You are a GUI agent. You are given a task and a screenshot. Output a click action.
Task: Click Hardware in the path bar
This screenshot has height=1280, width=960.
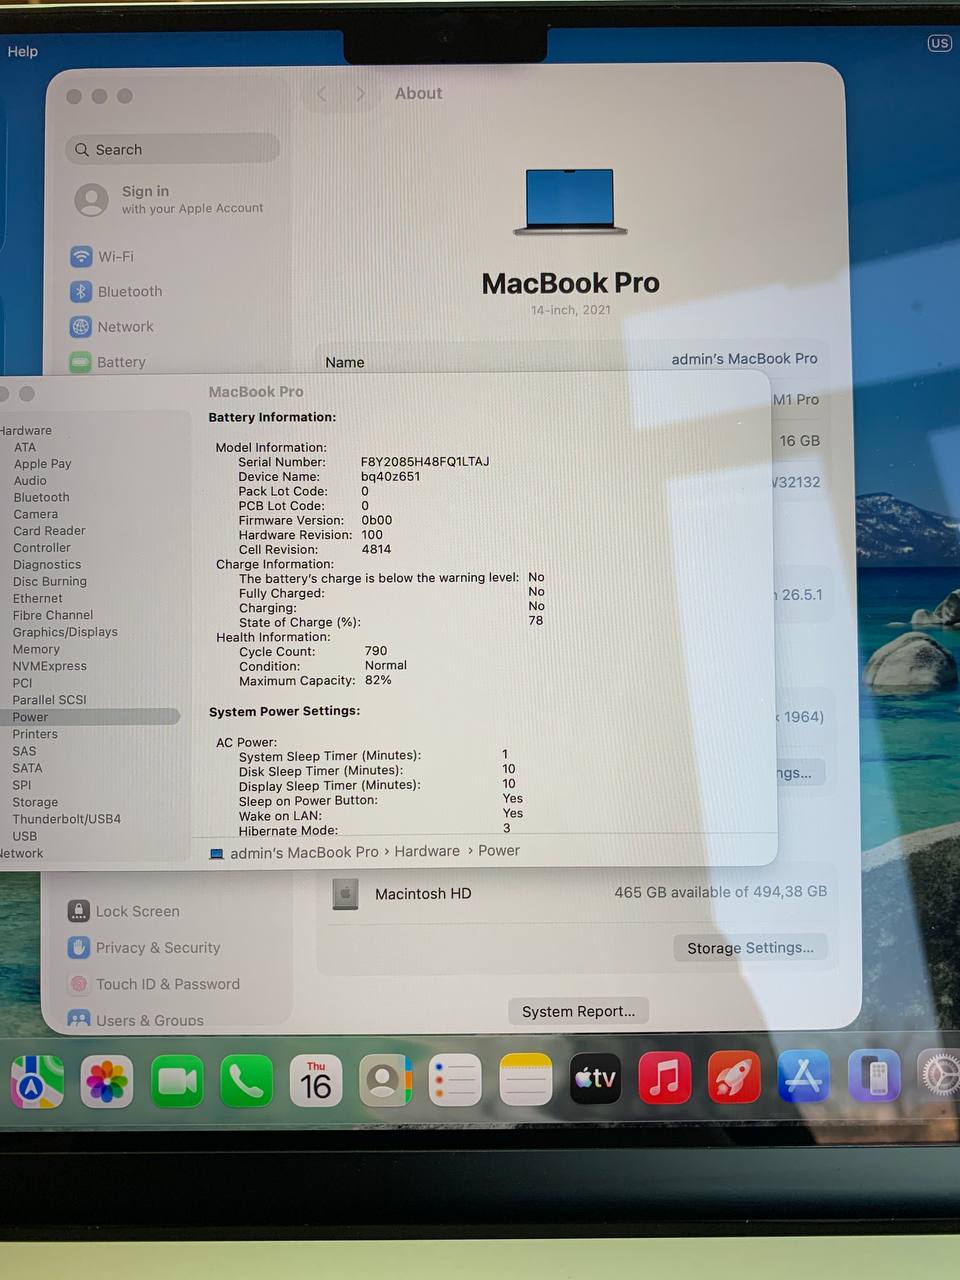click(427, 851)
